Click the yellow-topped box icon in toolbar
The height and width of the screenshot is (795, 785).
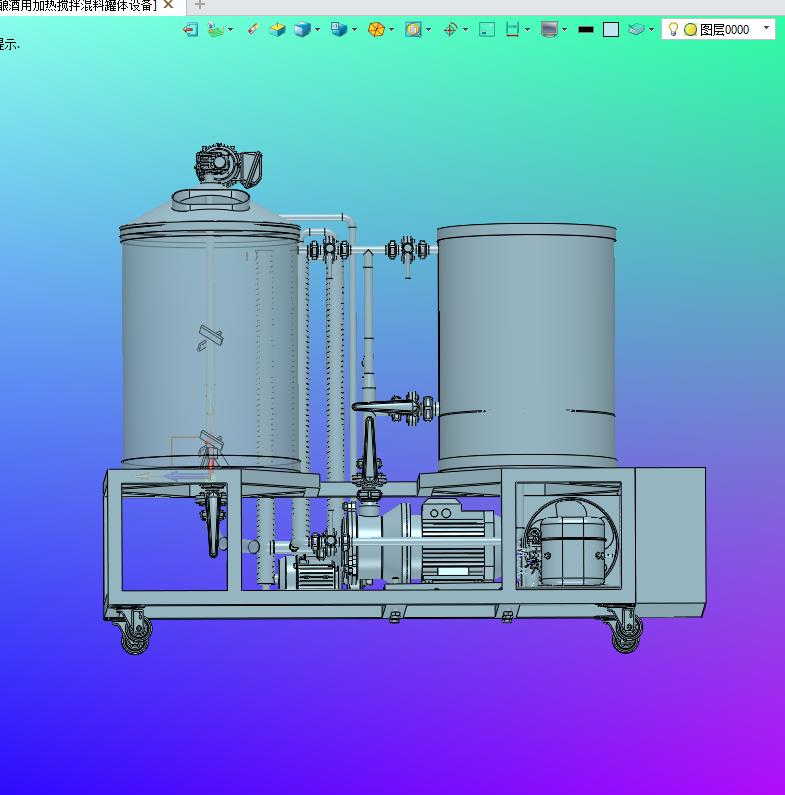[x=277, y=30]
